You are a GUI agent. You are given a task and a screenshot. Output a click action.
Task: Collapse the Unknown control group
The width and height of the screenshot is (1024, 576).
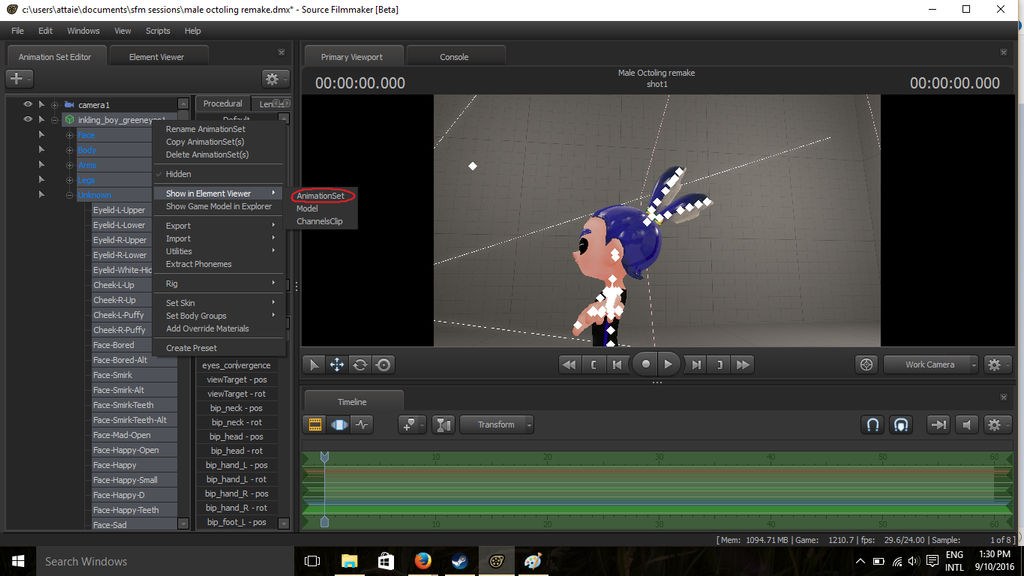coord(69,195)
